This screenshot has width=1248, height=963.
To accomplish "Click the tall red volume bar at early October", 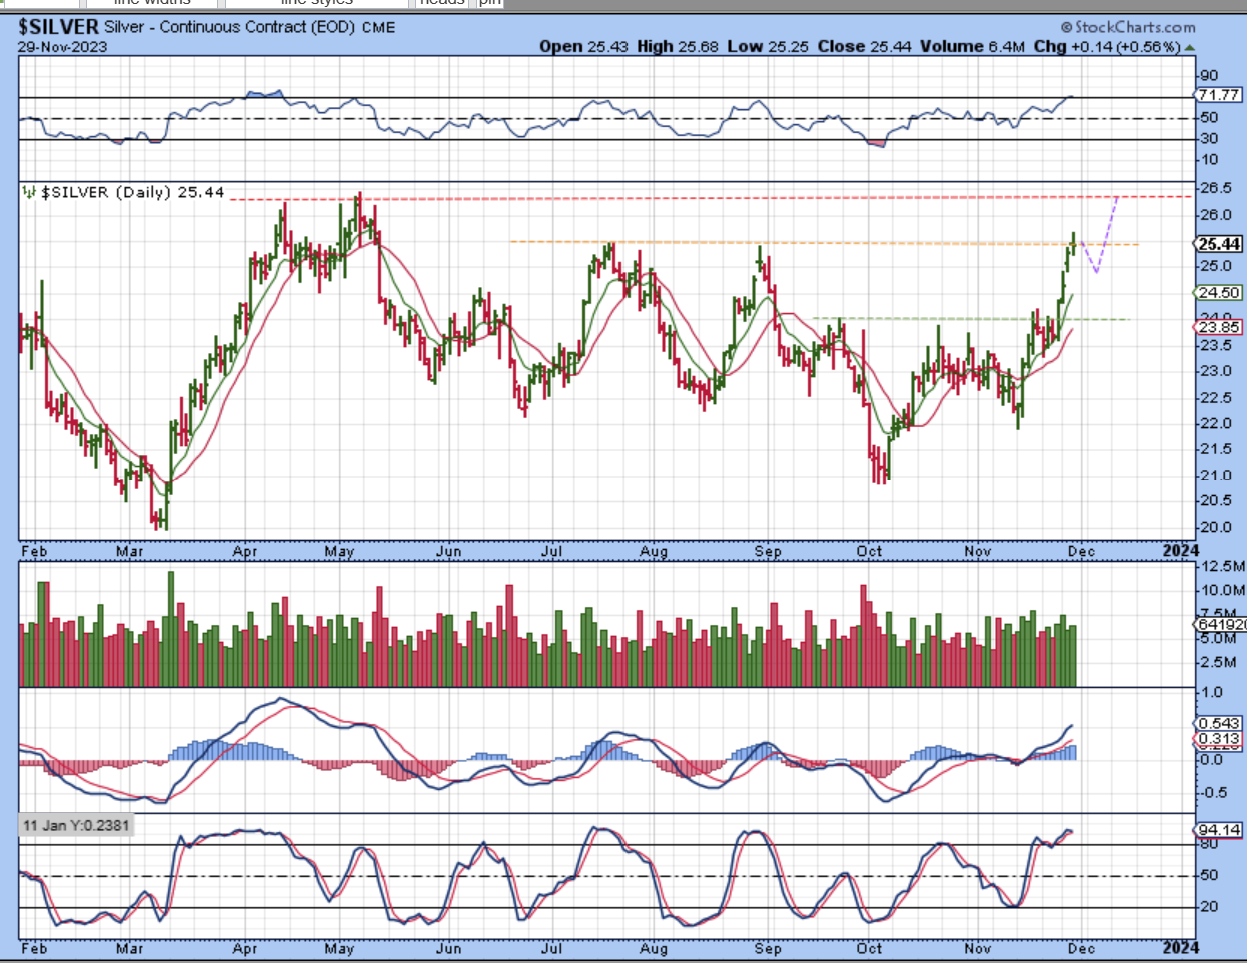I will pos(864,636).
